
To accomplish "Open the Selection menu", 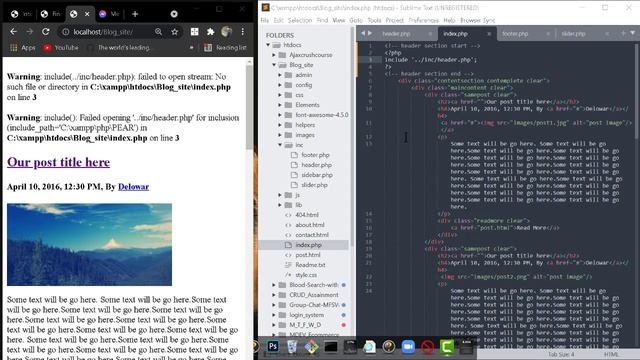I will 300,20.
